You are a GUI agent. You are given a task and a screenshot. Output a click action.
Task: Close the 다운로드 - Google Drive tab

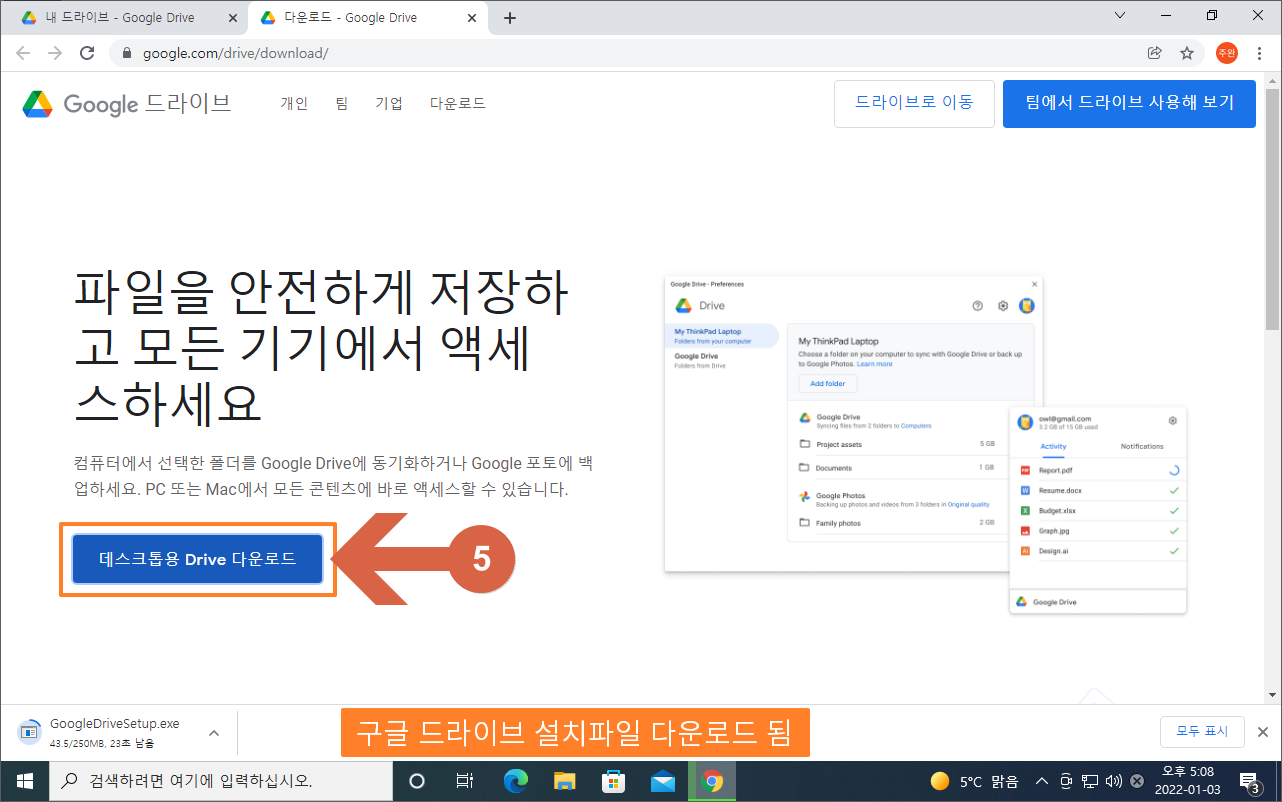click(473, 18)
